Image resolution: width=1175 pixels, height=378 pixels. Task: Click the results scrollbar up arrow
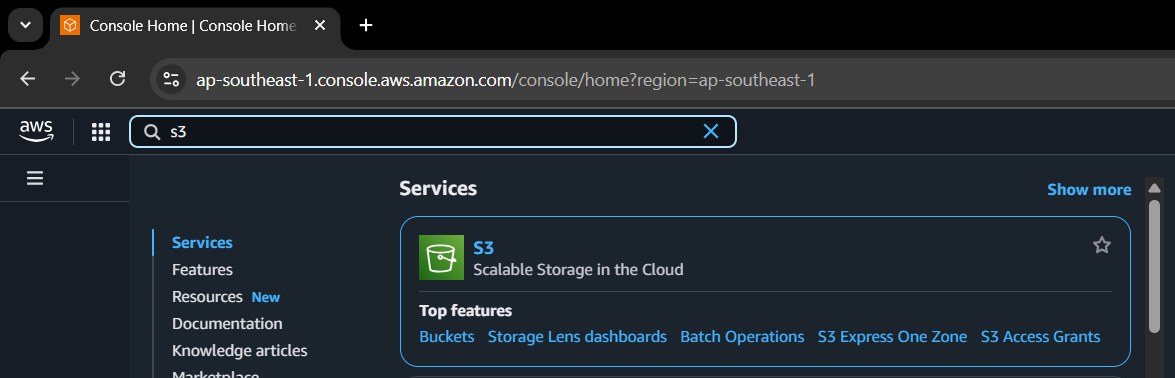pyautogui.click(x=1154, y=188)
